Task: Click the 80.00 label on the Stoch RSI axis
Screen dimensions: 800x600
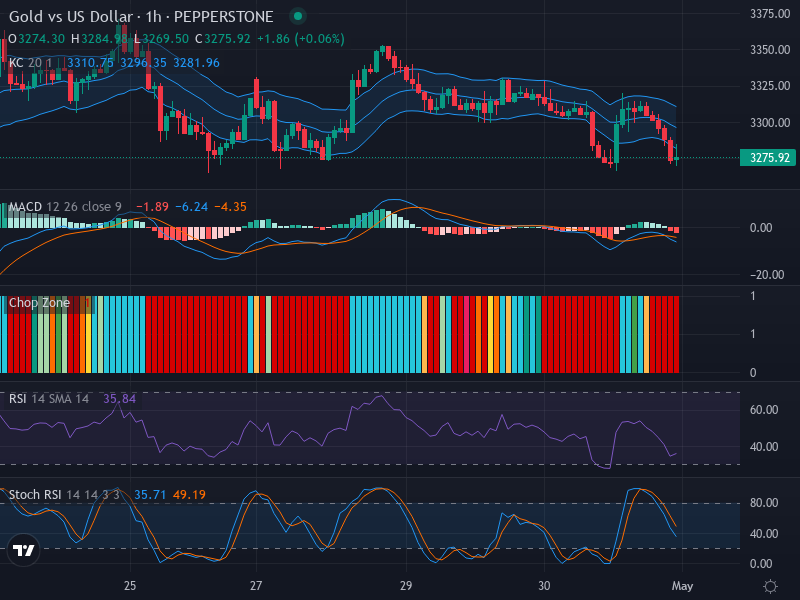Action: (x=764, y=503)
